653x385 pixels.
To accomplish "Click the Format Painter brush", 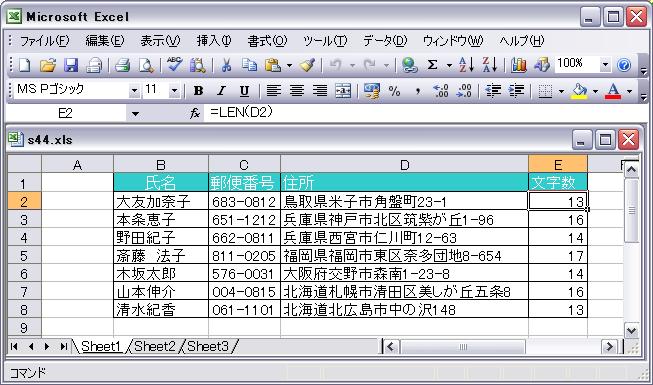I will tap(307, 65).
